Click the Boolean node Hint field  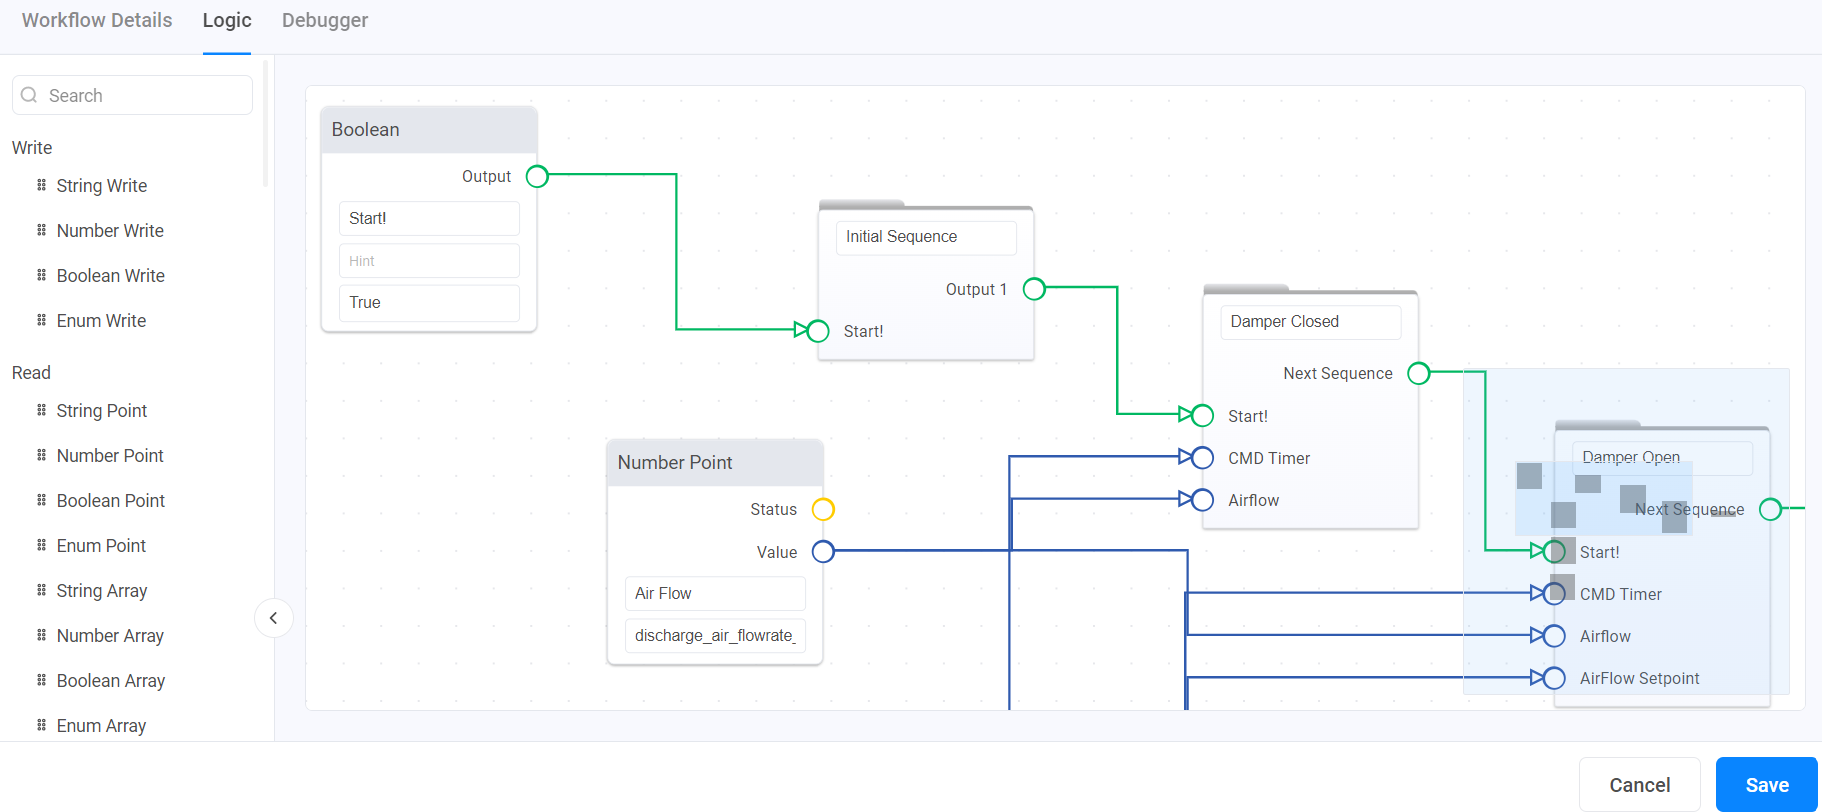click(429, 261)
